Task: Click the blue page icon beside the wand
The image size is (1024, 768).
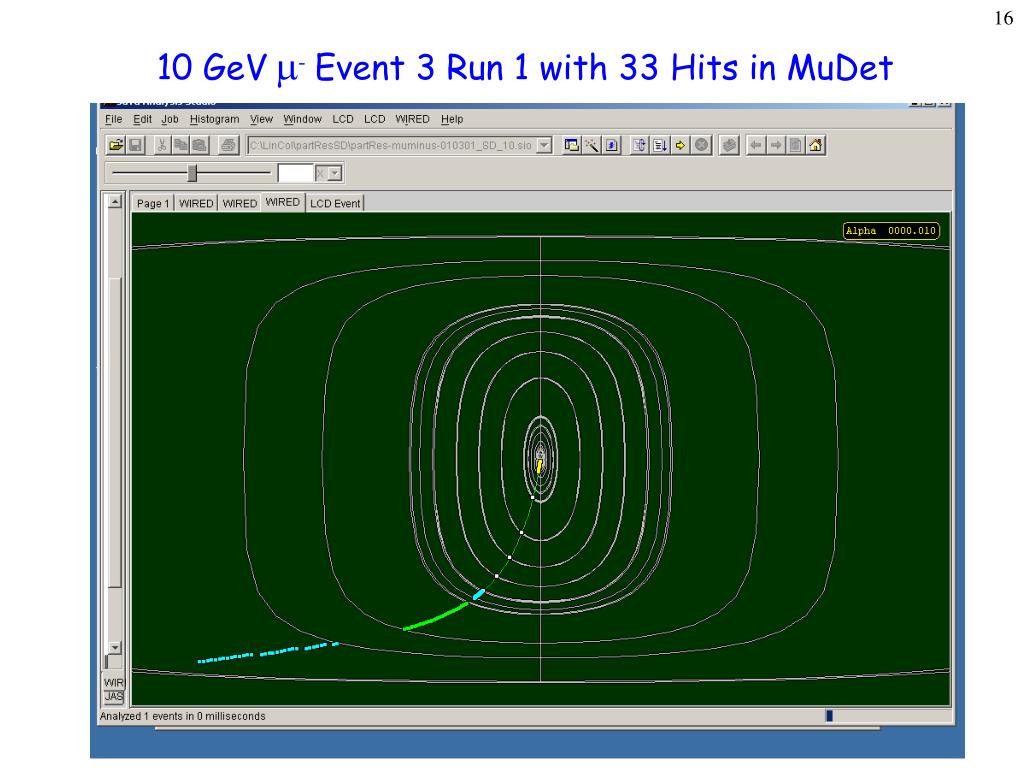Action: pyautogui.click(x=611, y=145)
